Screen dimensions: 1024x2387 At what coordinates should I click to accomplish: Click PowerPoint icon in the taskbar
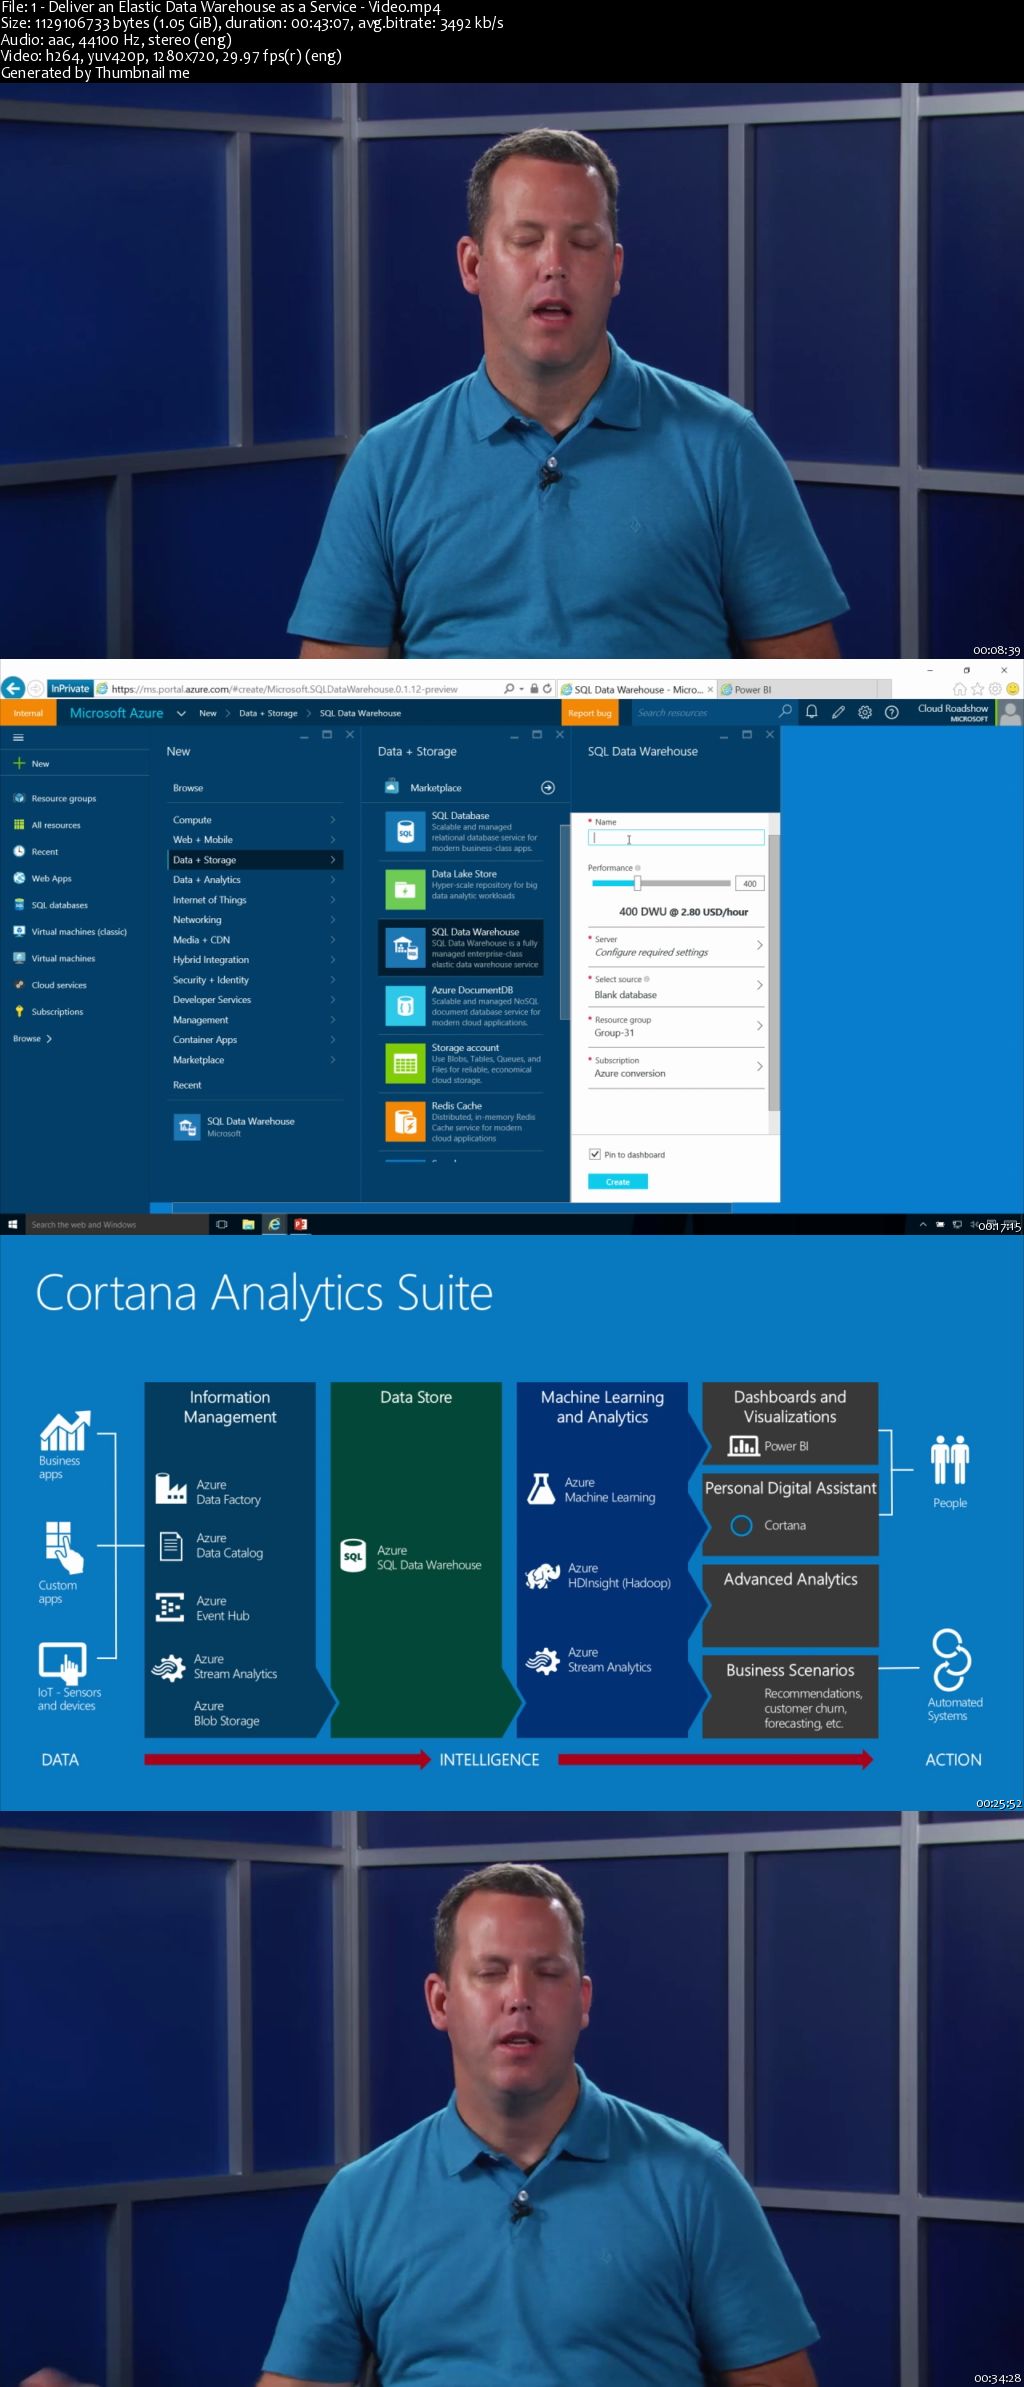(300, 1224)
